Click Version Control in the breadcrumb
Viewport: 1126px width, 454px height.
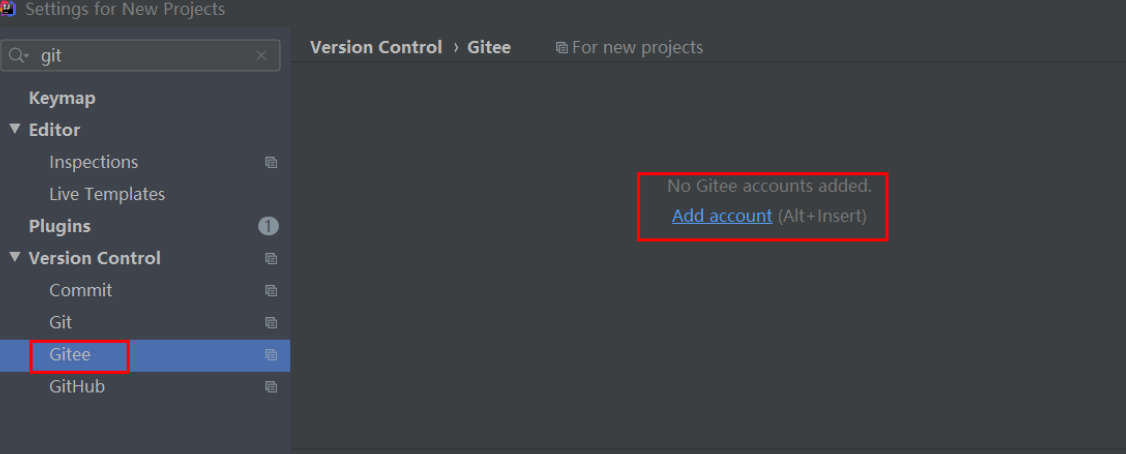click(376, 47)
